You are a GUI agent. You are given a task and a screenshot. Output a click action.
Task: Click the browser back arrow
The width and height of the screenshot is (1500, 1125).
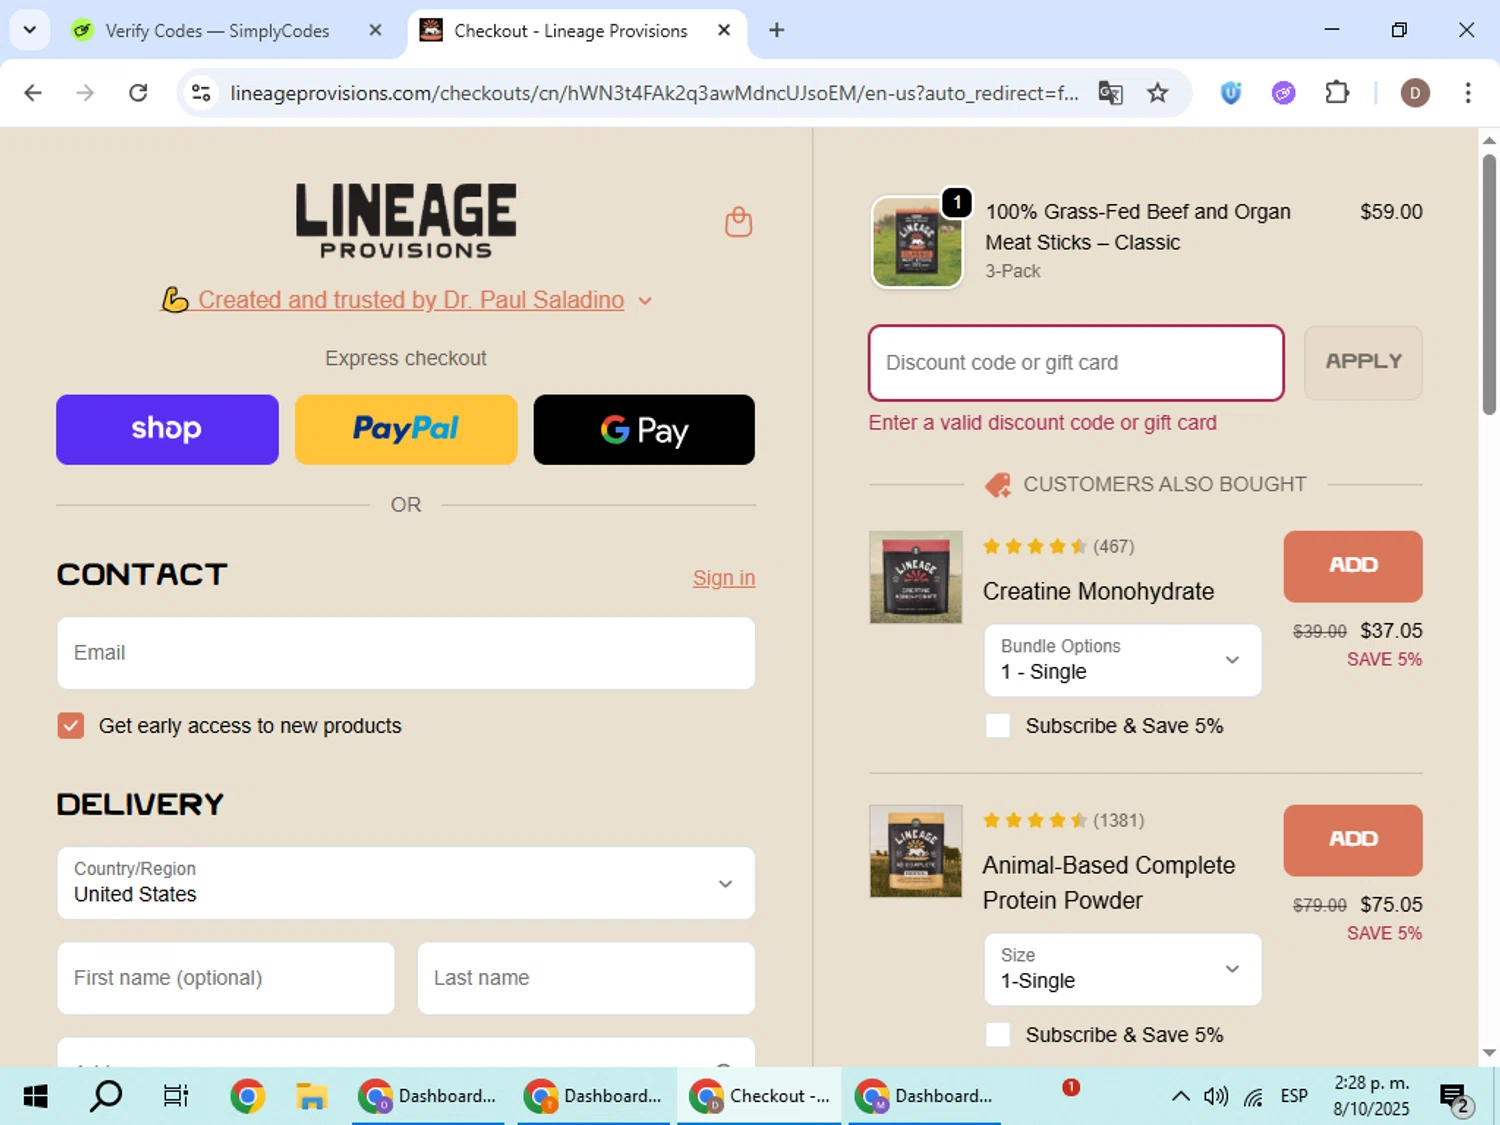point(33,93)
